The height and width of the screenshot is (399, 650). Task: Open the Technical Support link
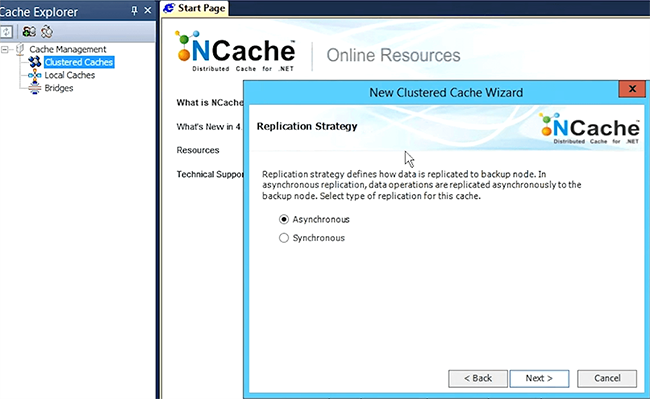coord(210,174)
